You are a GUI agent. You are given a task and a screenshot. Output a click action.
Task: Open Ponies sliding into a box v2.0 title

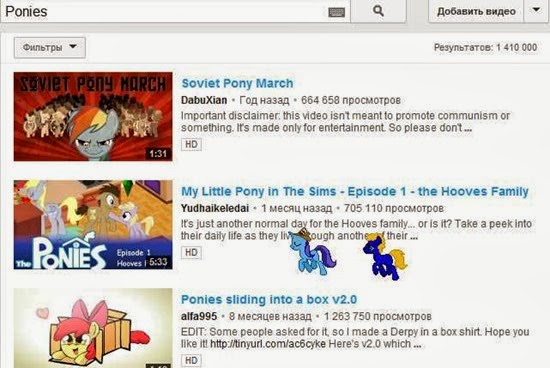point(269,300)
